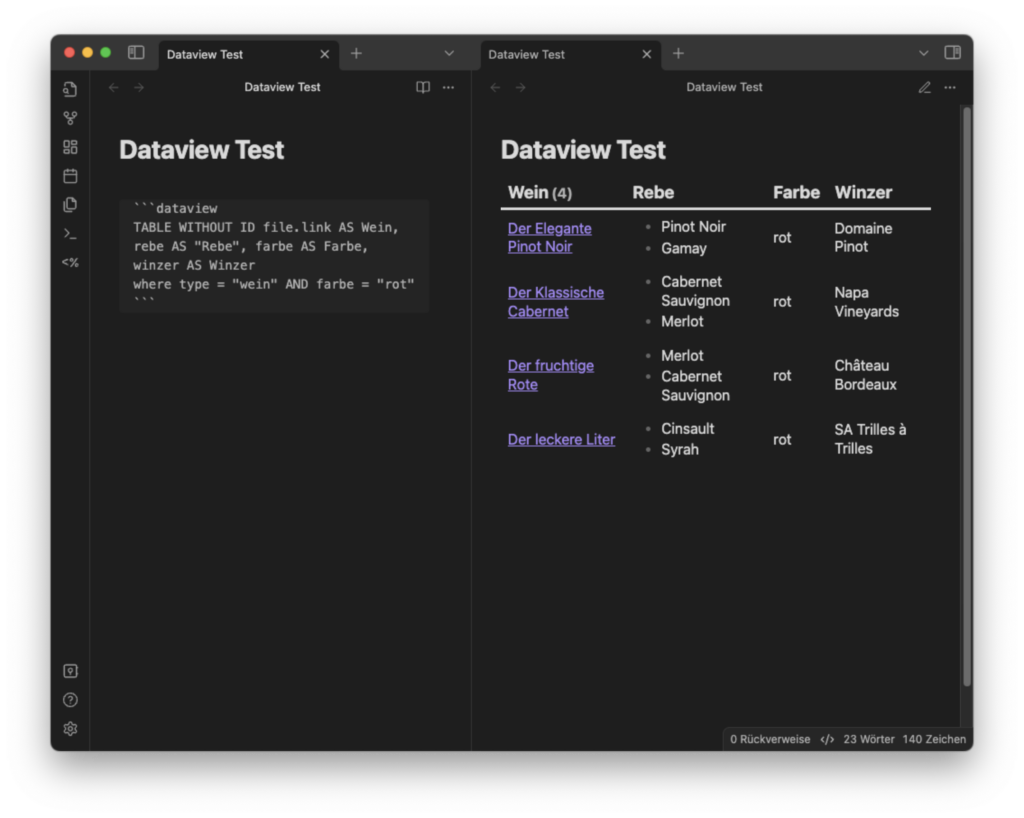
Task: Close the left Dataview Test tab
Action: coord(324,54)
